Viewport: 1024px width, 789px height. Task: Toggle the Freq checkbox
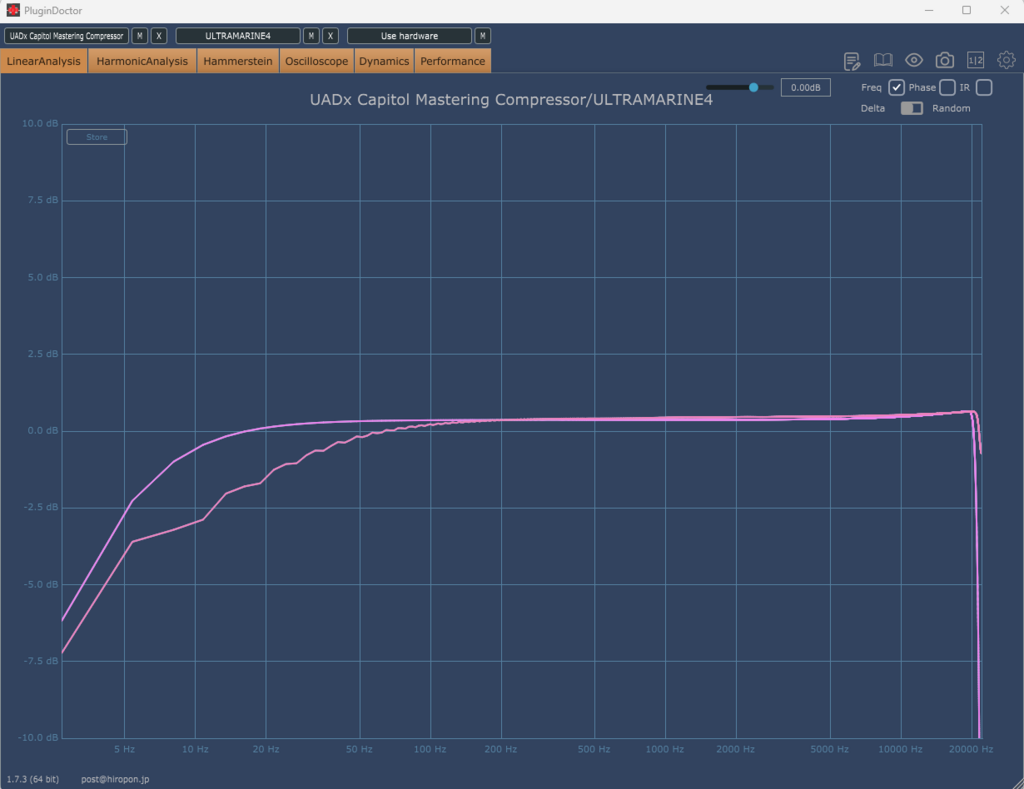click(896, 88)
